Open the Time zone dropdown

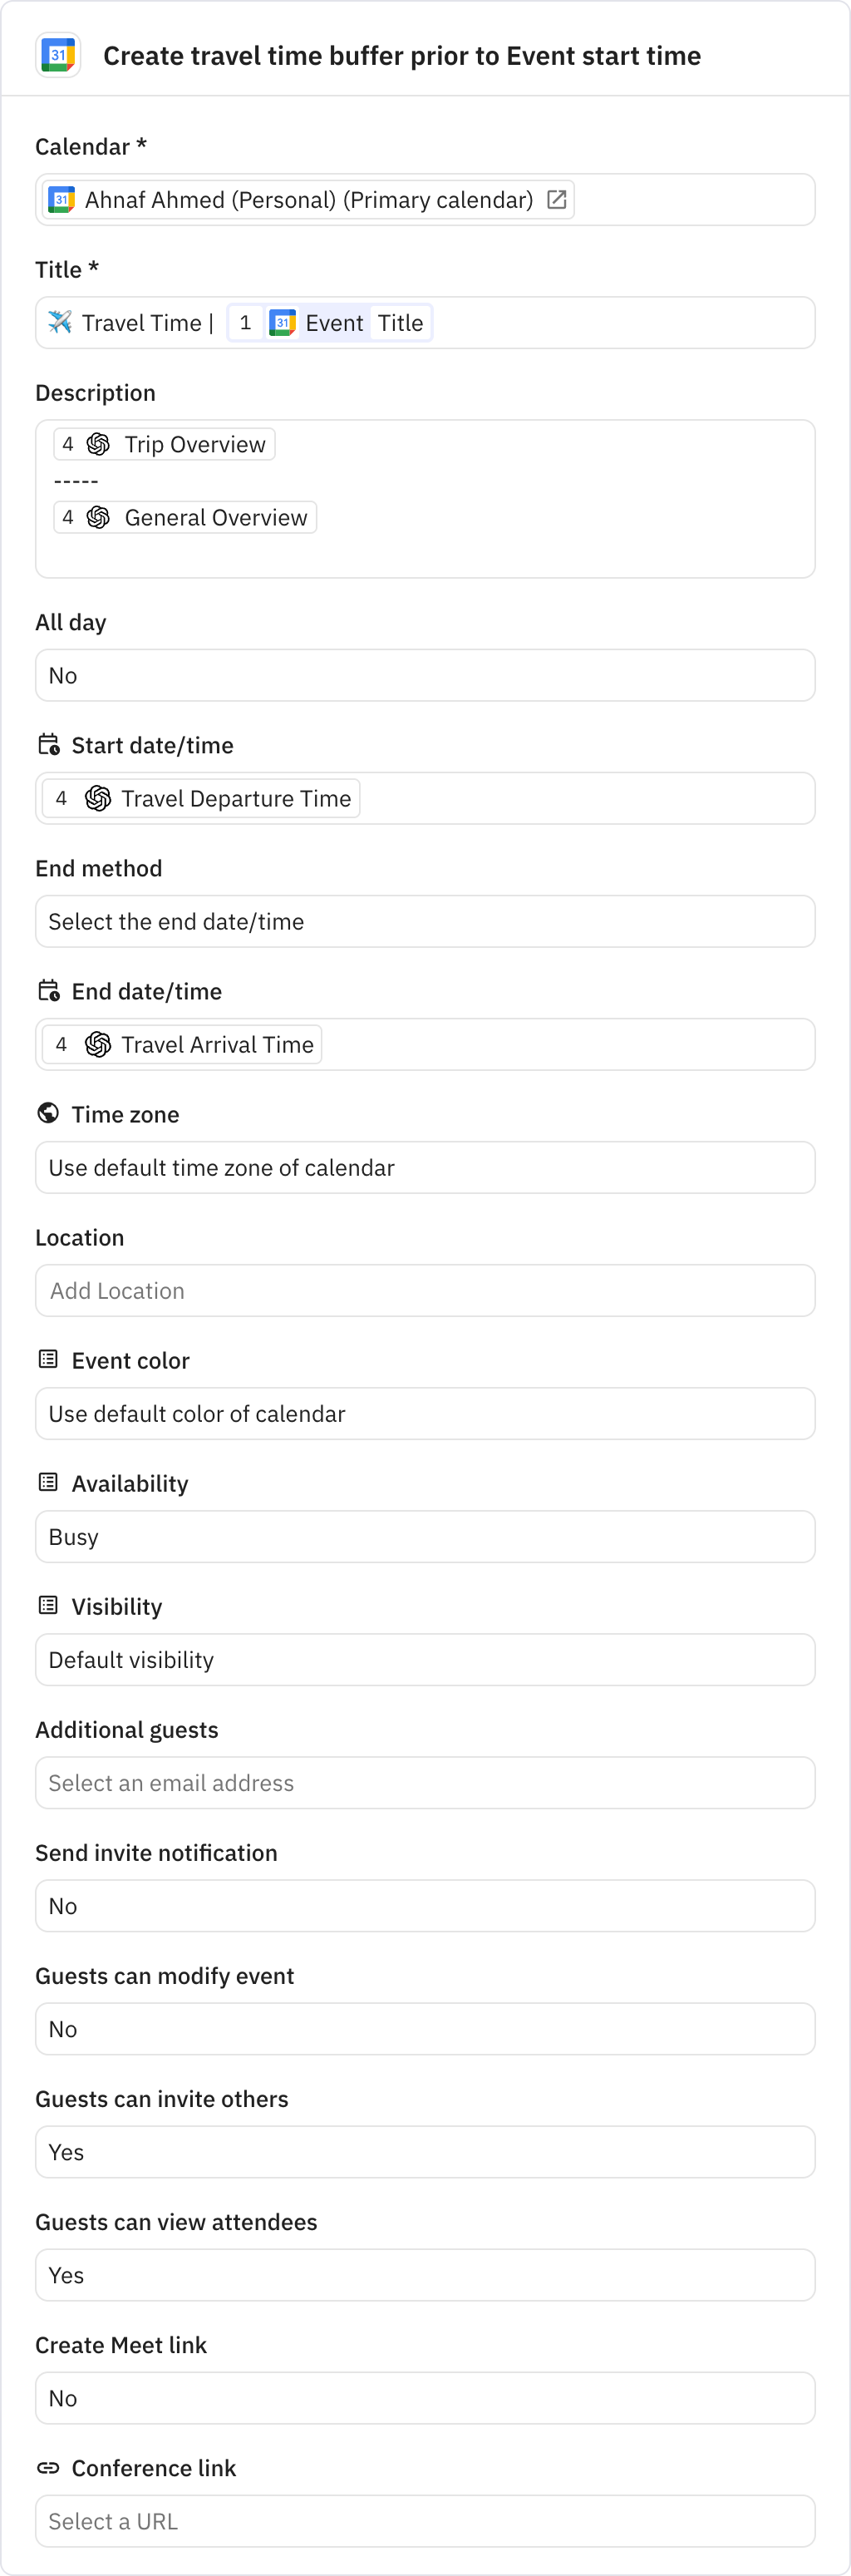click(x=425, y=1167)
